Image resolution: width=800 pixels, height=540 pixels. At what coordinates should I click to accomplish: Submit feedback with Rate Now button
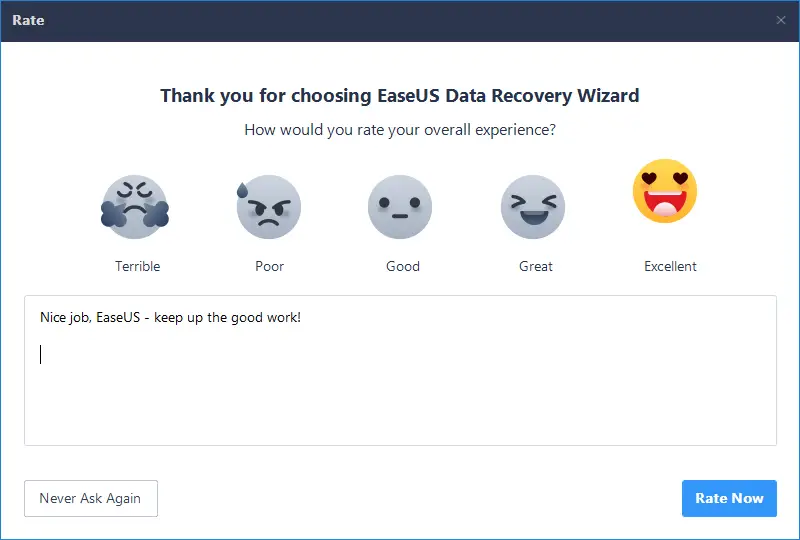(729, 498)
